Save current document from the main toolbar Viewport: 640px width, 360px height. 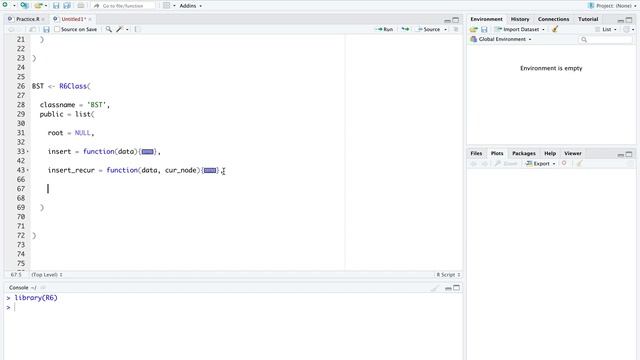coord(56,6)
